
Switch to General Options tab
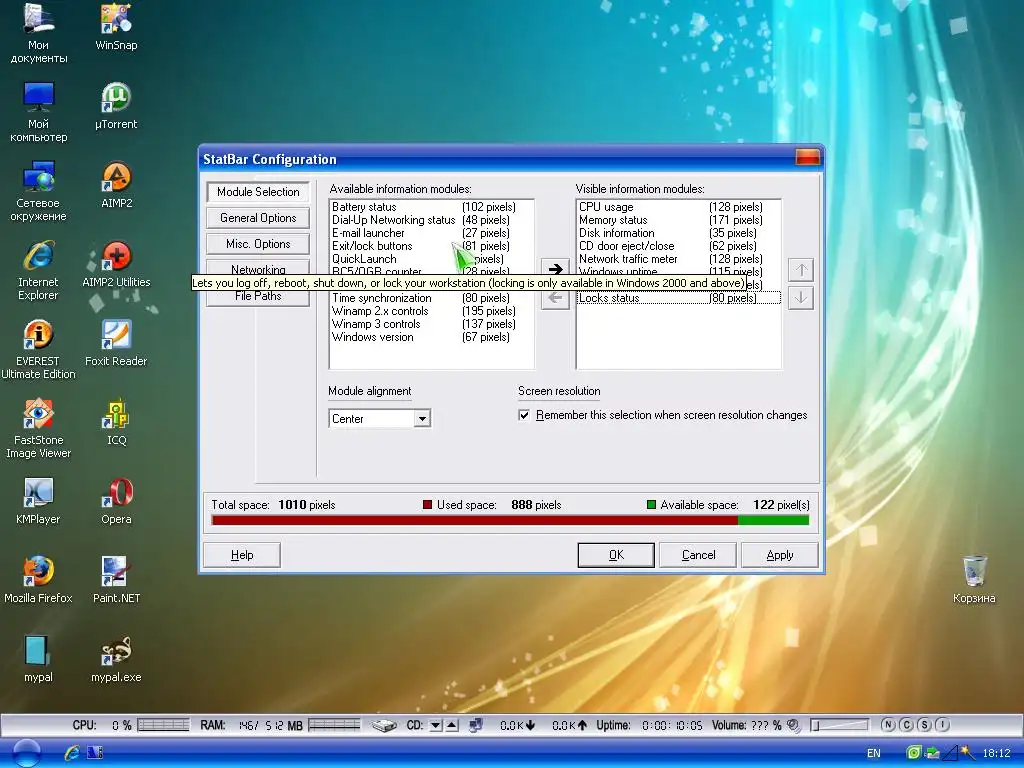[x=258, y=218]
